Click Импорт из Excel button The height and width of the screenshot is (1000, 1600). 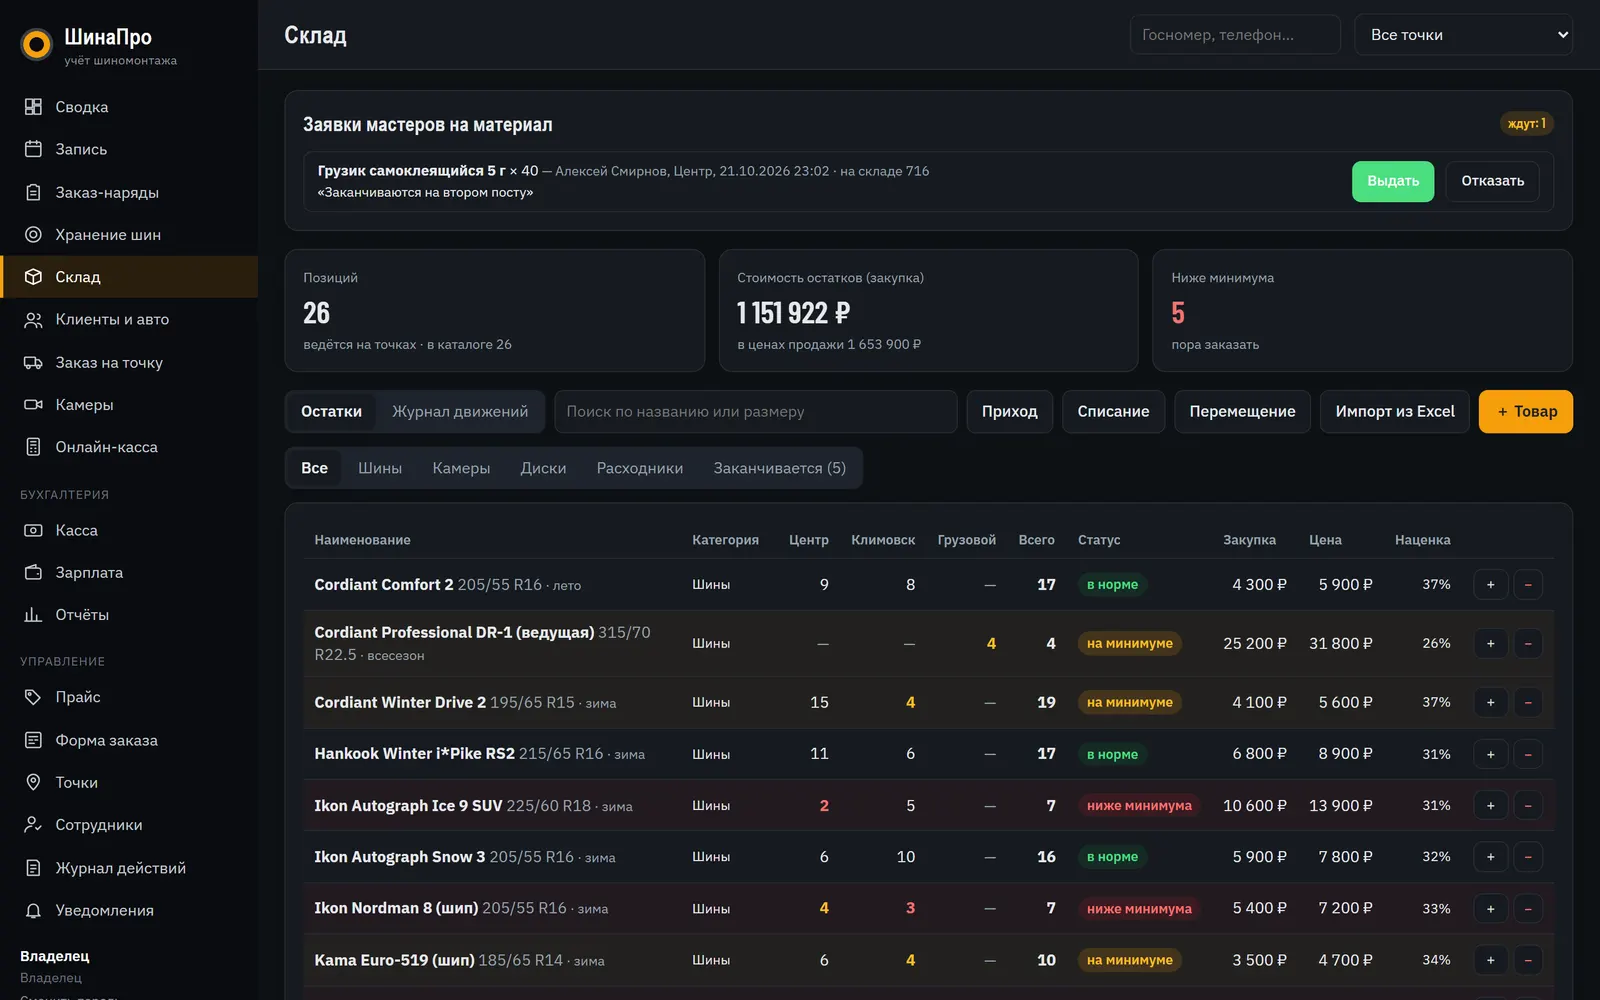coord(1395,412)
